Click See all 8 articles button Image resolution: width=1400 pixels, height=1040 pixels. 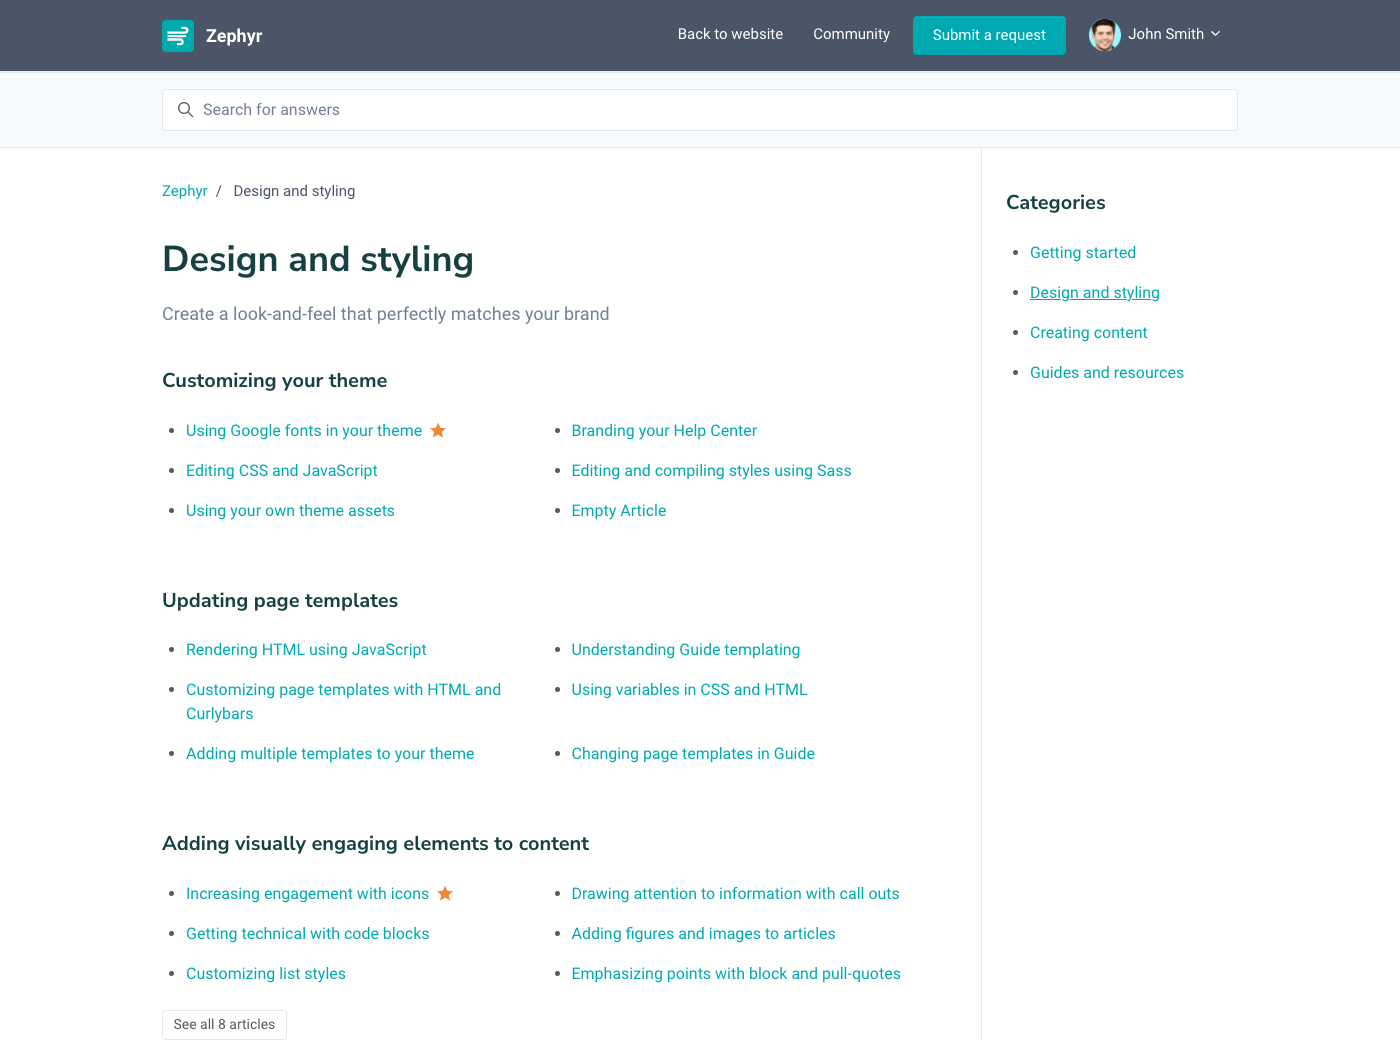224,1024
